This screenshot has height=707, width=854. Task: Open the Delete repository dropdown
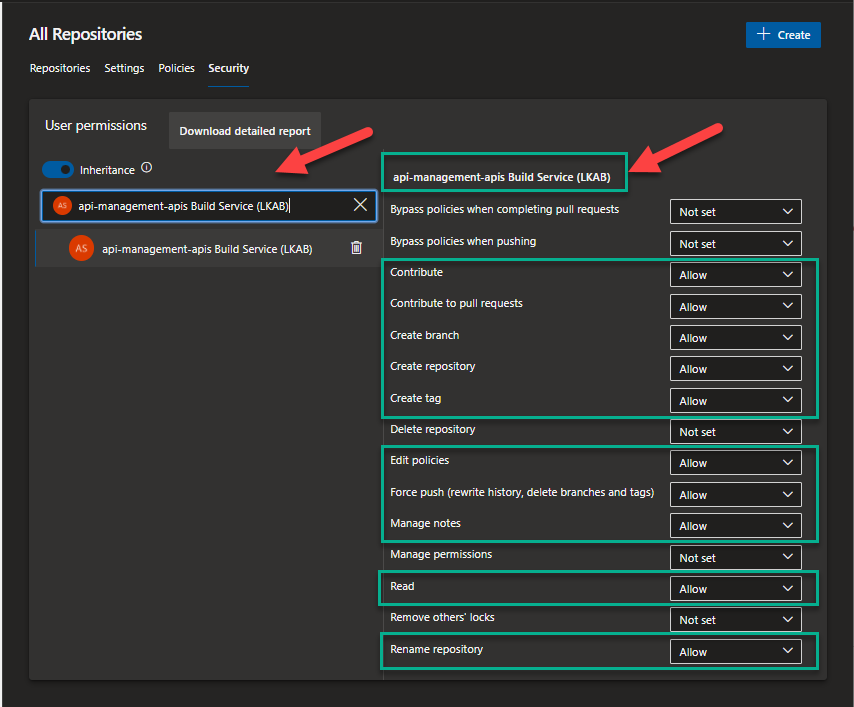(x=735, y=431)
